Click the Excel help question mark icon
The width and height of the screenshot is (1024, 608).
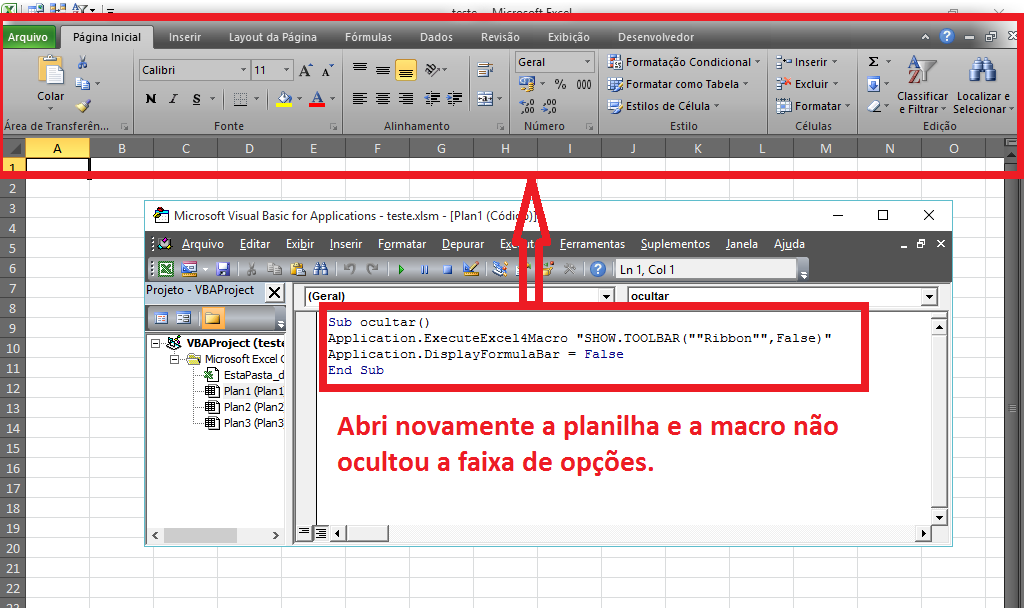[947, 37]
